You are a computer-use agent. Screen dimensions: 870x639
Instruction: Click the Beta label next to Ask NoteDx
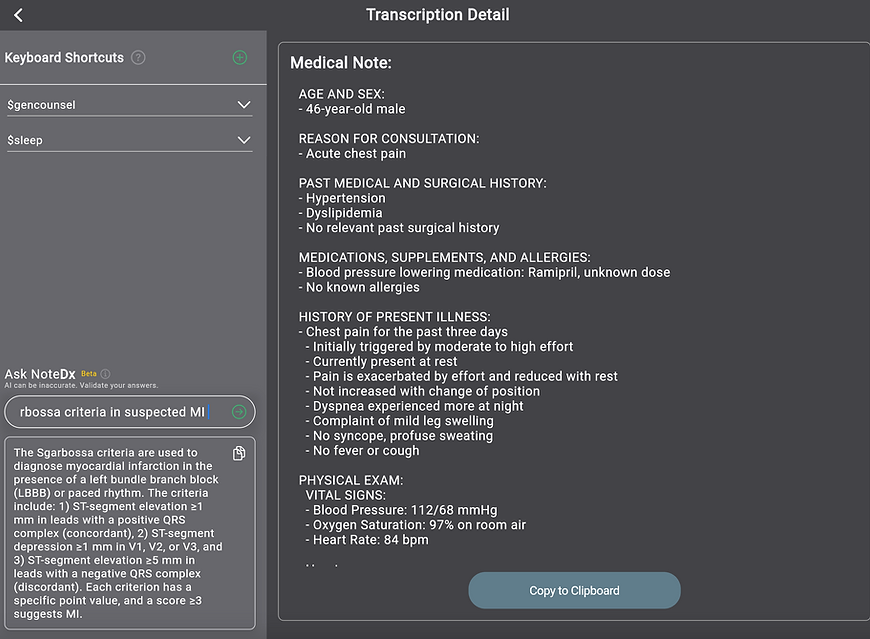point(88,372)
